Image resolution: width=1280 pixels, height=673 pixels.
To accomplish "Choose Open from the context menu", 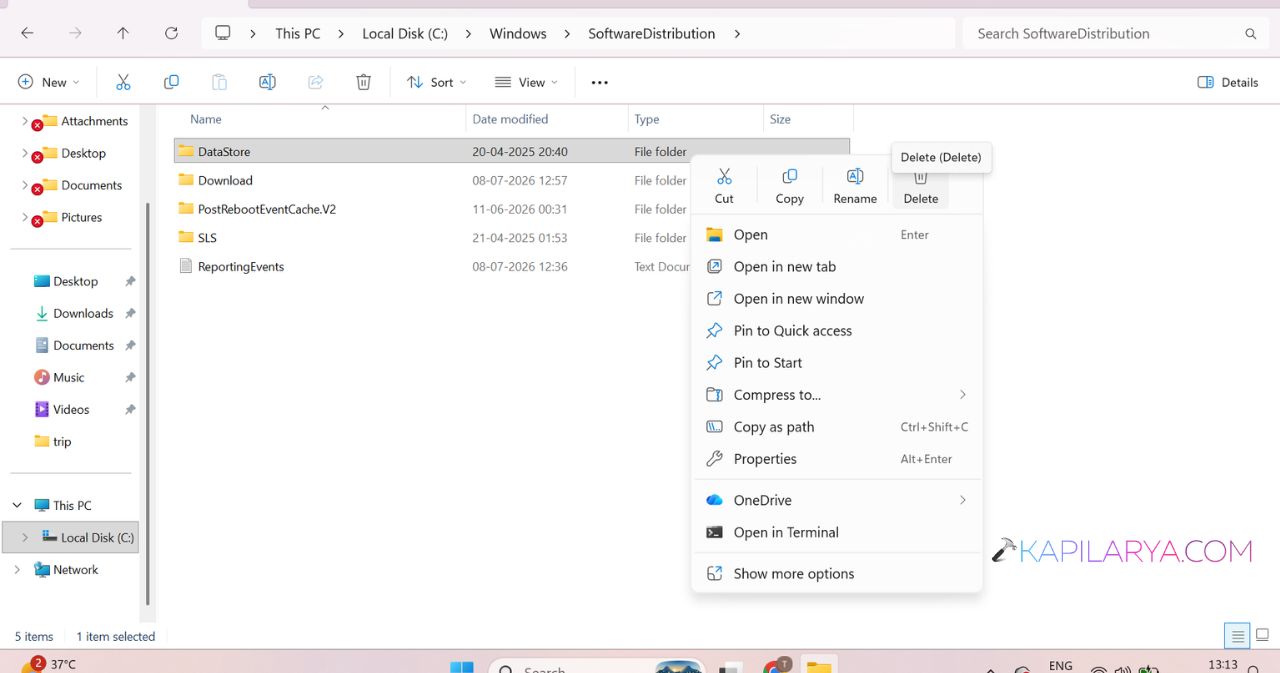I will 837,234.
